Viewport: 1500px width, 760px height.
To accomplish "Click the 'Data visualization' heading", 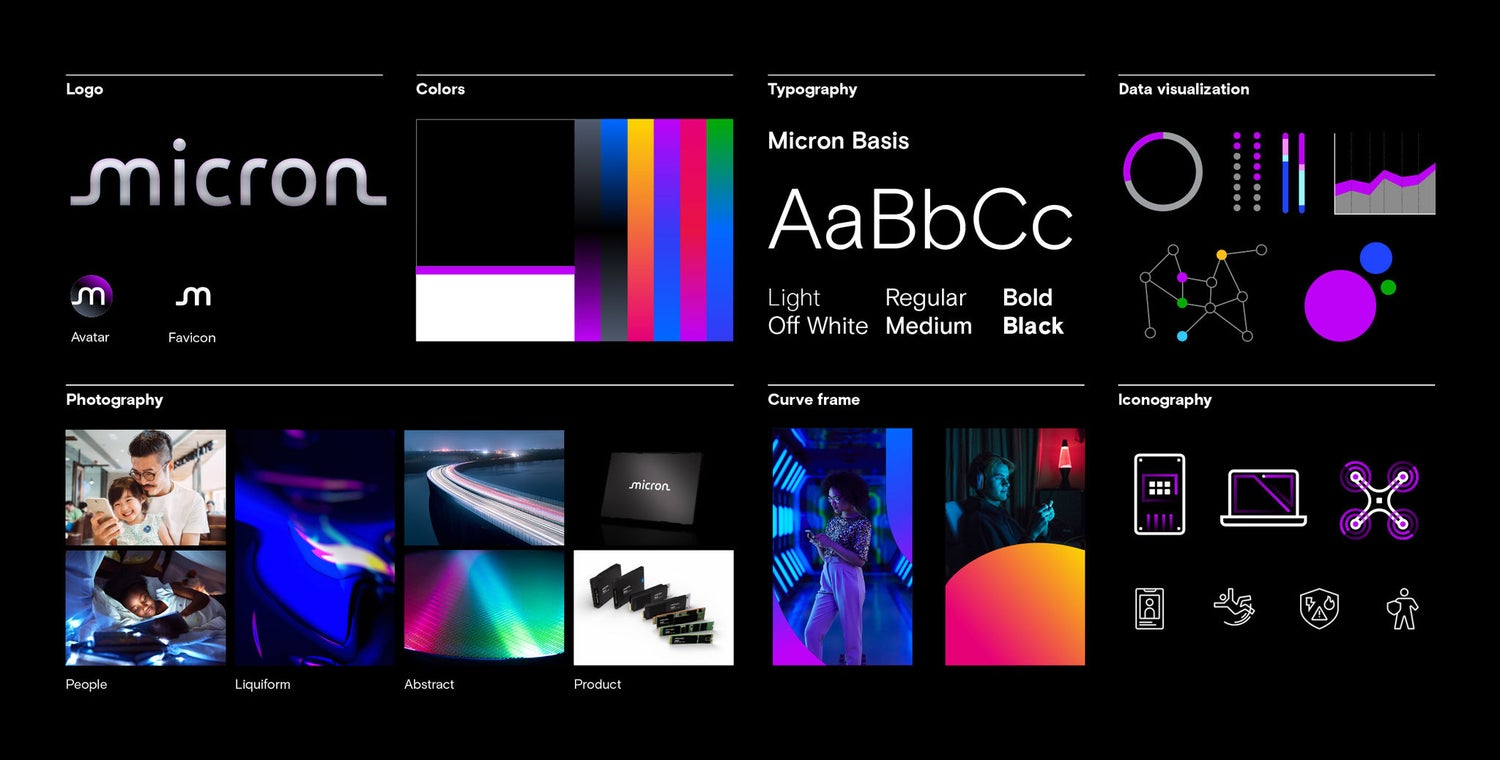I will pyautogui.click(x=1184, y=89).
